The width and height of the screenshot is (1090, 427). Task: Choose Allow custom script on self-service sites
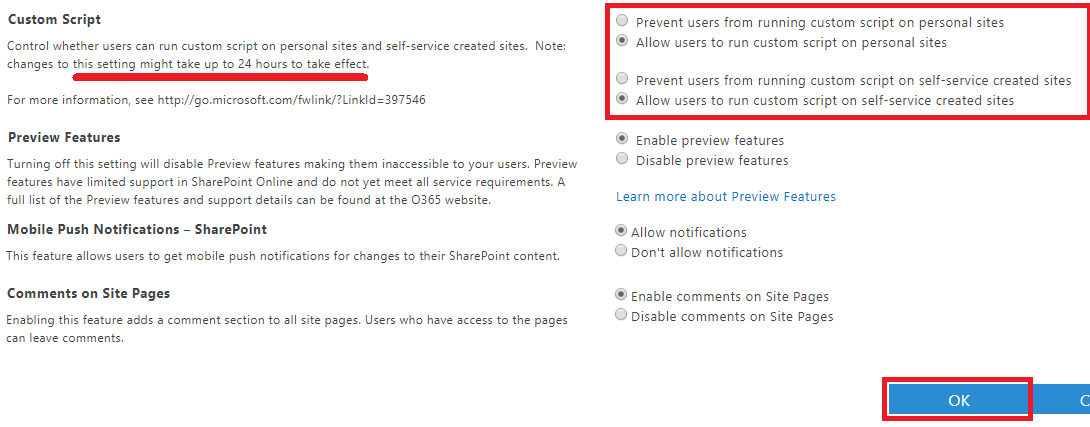pyautogui.click(x=624, y=100)
